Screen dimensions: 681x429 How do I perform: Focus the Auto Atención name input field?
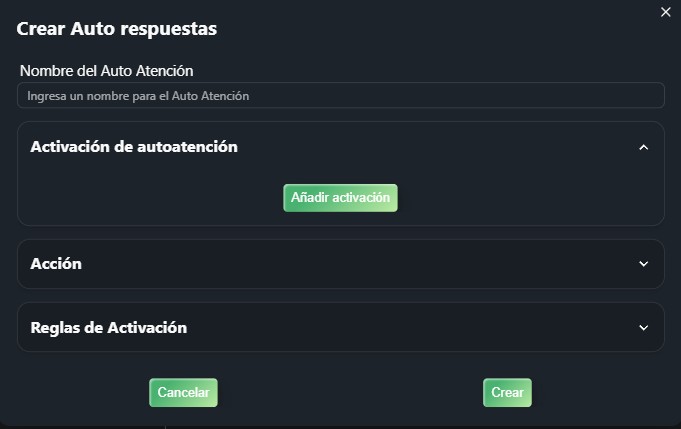(340, 96)
